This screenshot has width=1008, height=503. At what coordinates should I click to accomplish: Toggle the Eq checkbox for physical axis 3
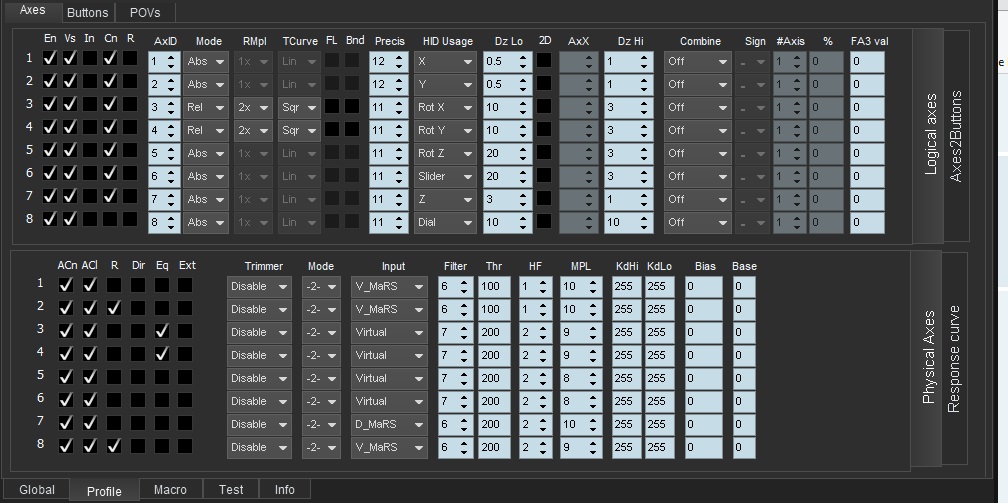pos(162,331)
